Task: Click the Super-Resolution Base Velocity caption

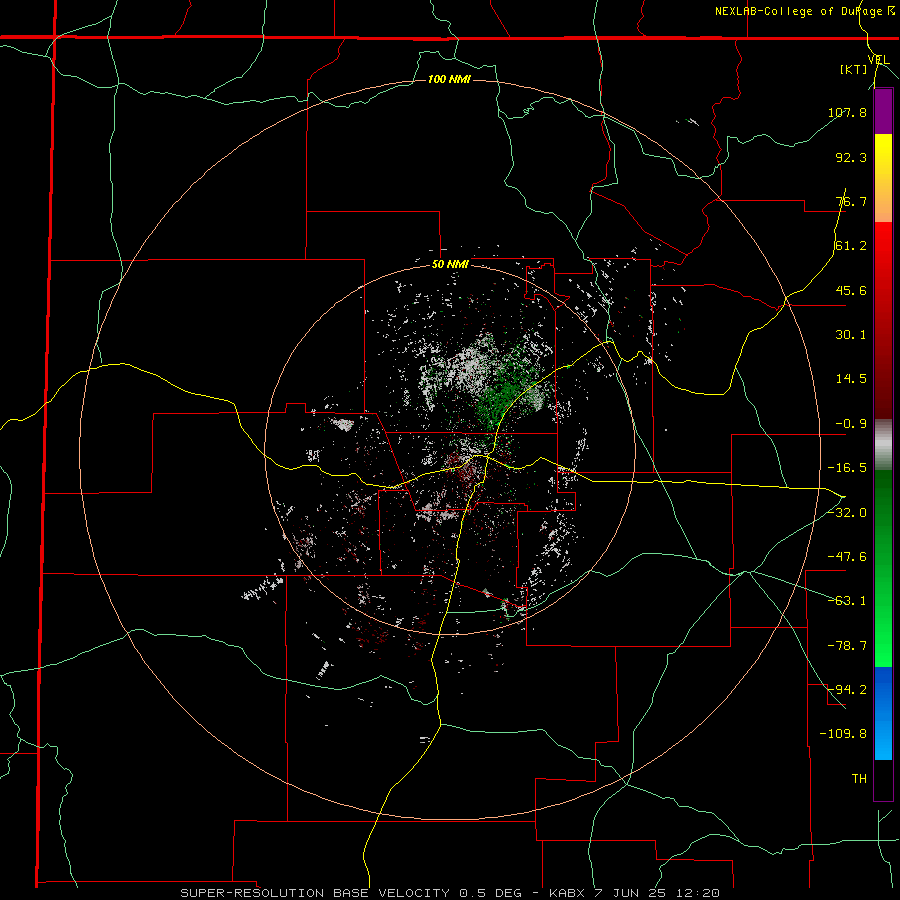Action: point(449,893)
